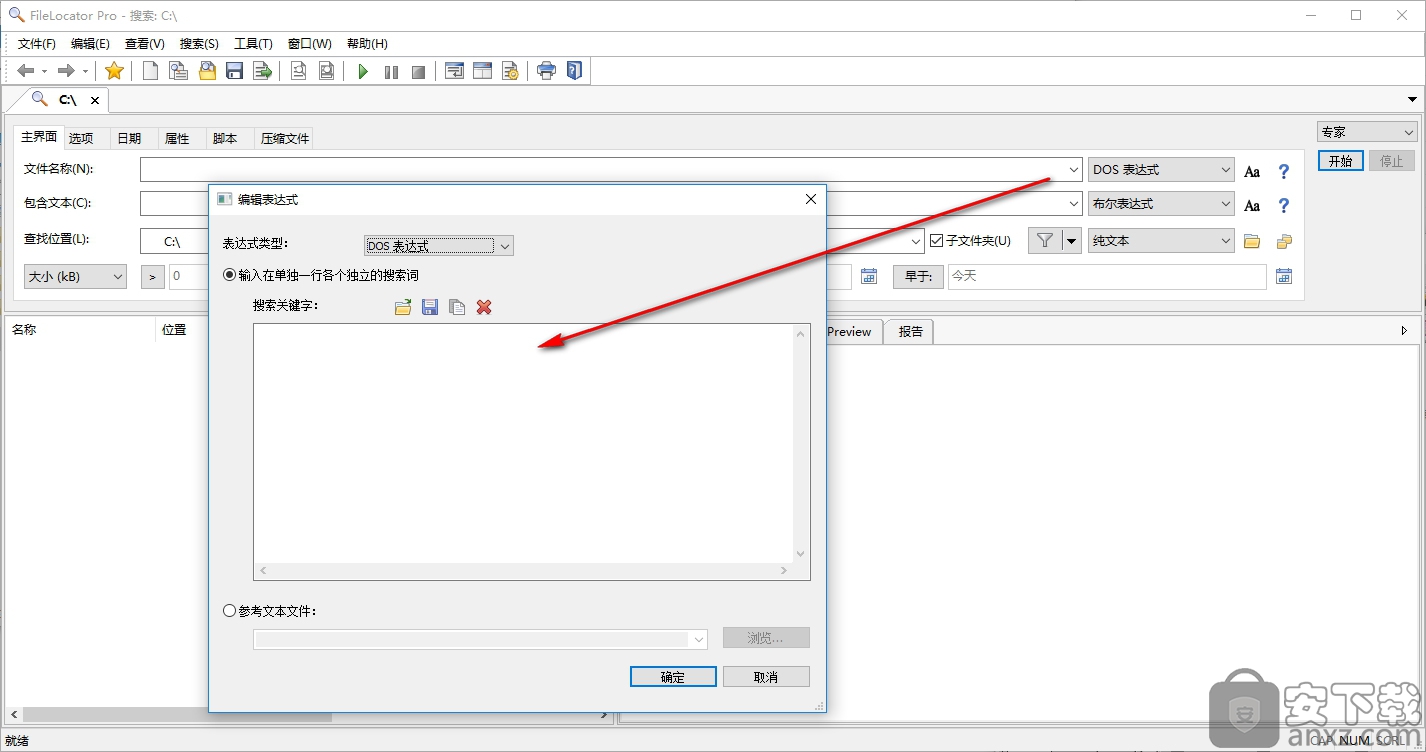The height and width of the screenshot is (752, 1426).
Task: Open saved search using yellow folder toolbar icon
Action: pos(207,71)
